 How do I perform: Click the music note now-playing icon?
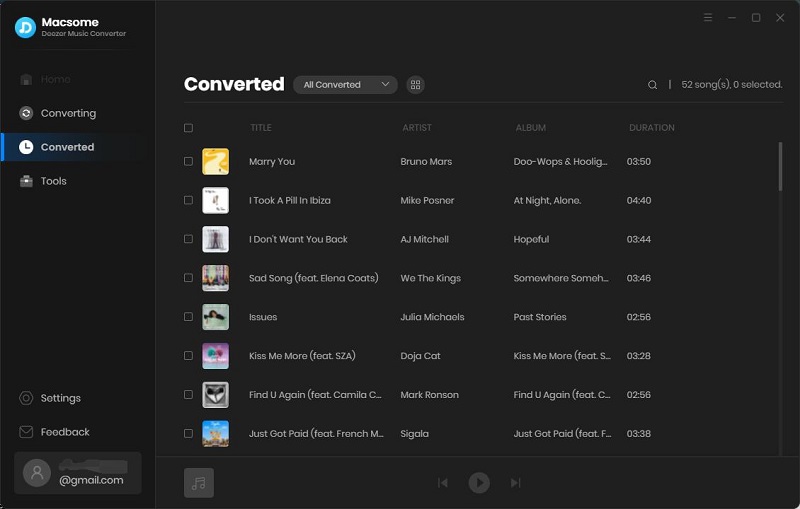tap(199, 483)
